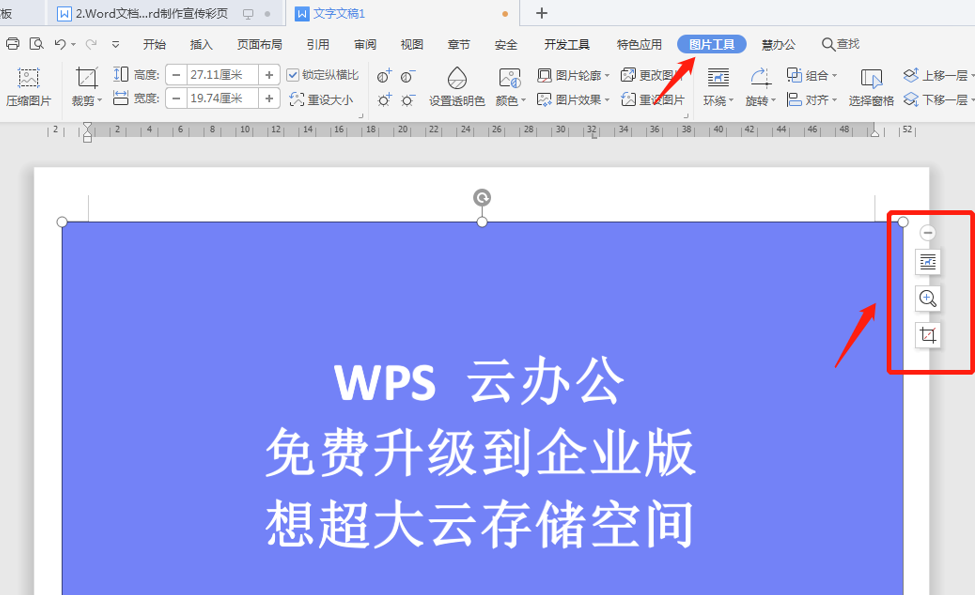Image resolution: width=975 pixels, height=595 pixels.
Task: Decrease the picture width with minus button
Action: [177, 98]
